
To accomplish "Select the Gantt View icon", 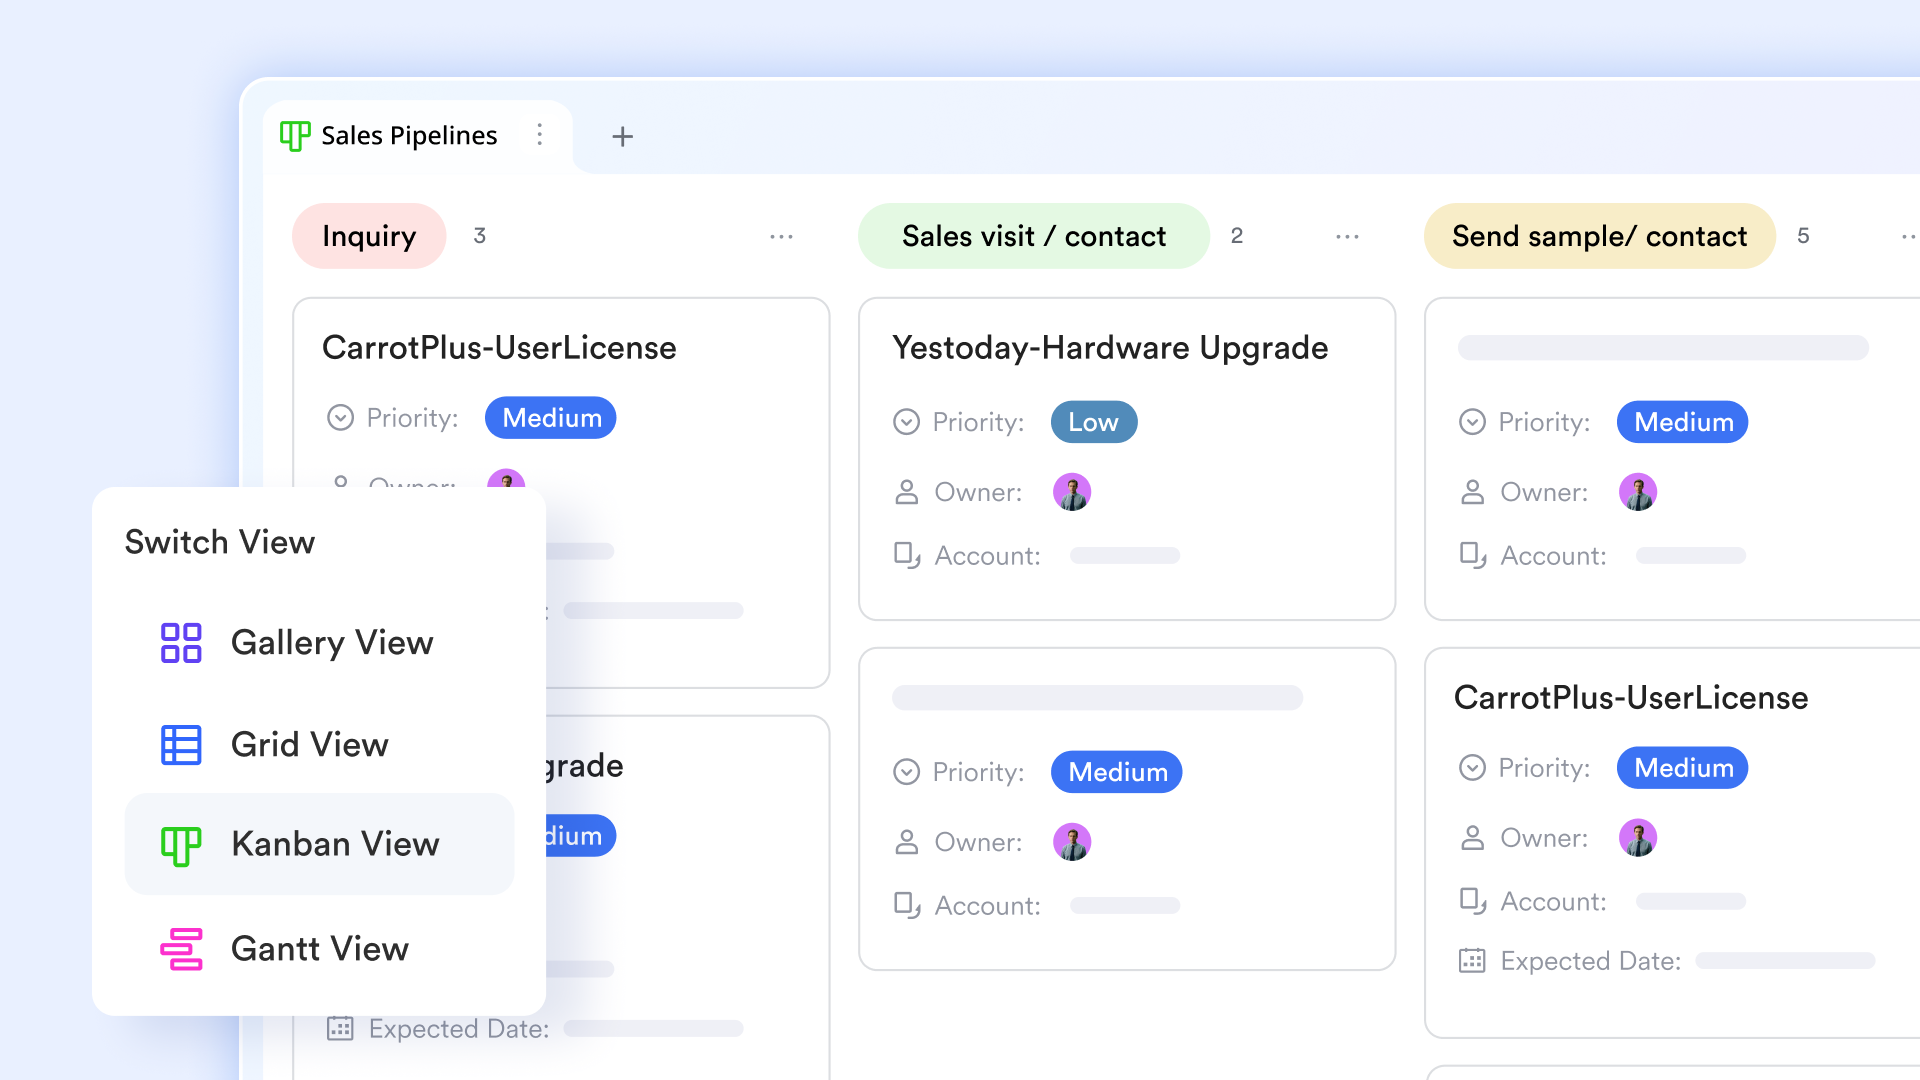I will (181, 948).
